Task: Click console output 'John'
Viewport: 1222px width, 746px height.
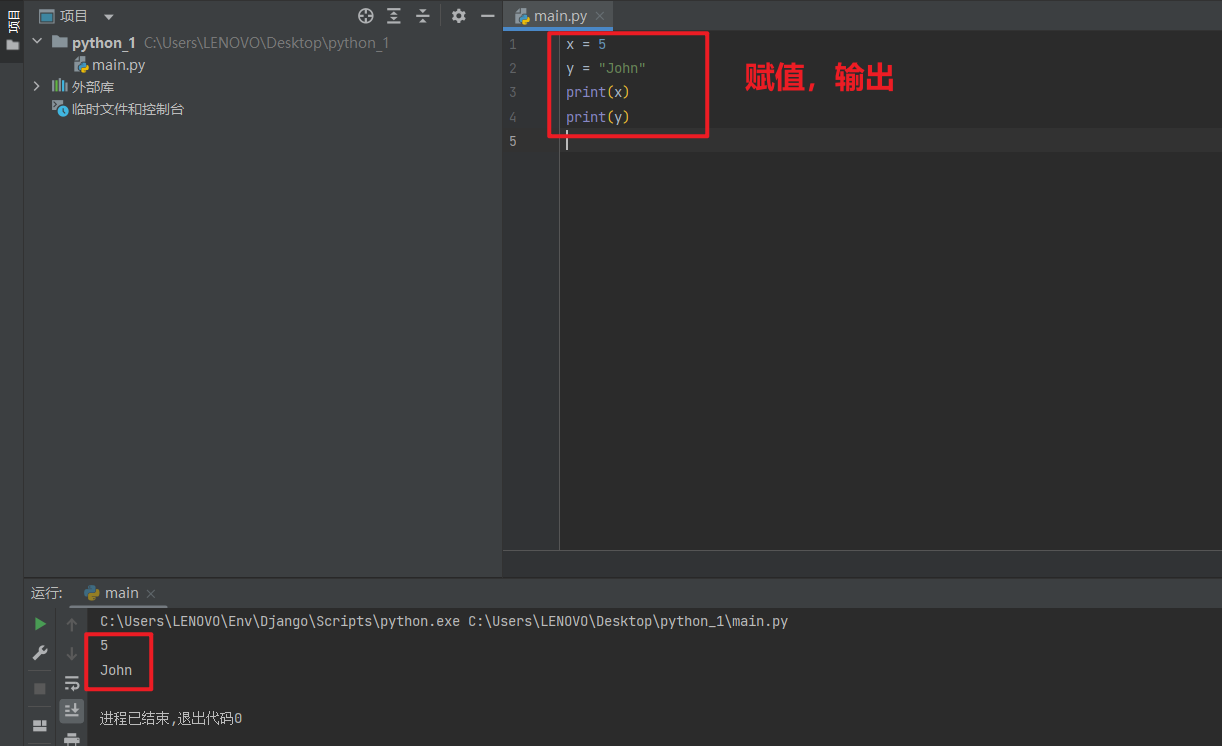Action: point(116,670)
